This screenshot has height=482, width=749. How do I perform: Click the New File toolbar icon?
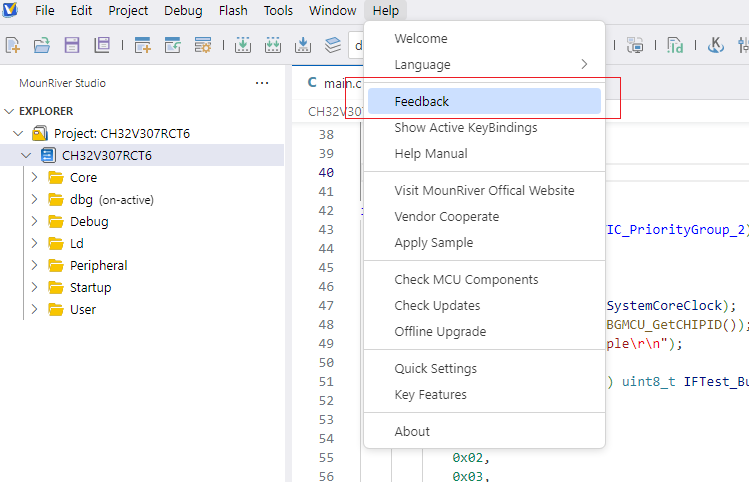[12, 45]
